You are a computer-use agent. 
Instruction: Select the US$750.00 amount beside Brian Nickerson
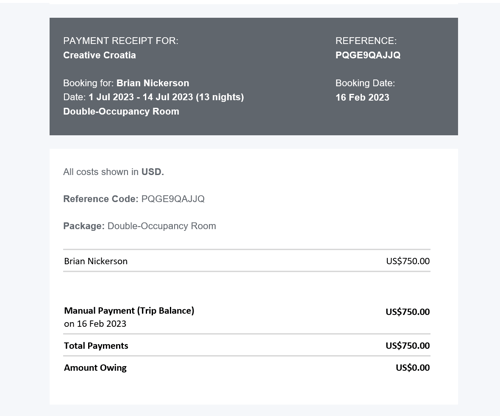coord(408,261)
